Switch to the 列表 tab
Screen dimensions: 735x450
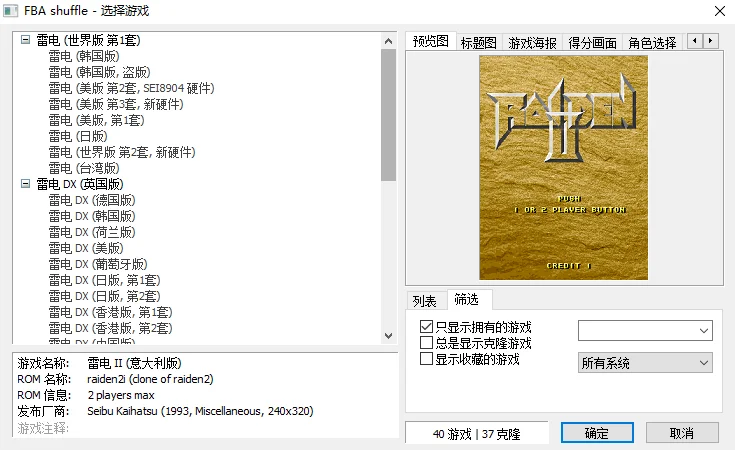425,301
